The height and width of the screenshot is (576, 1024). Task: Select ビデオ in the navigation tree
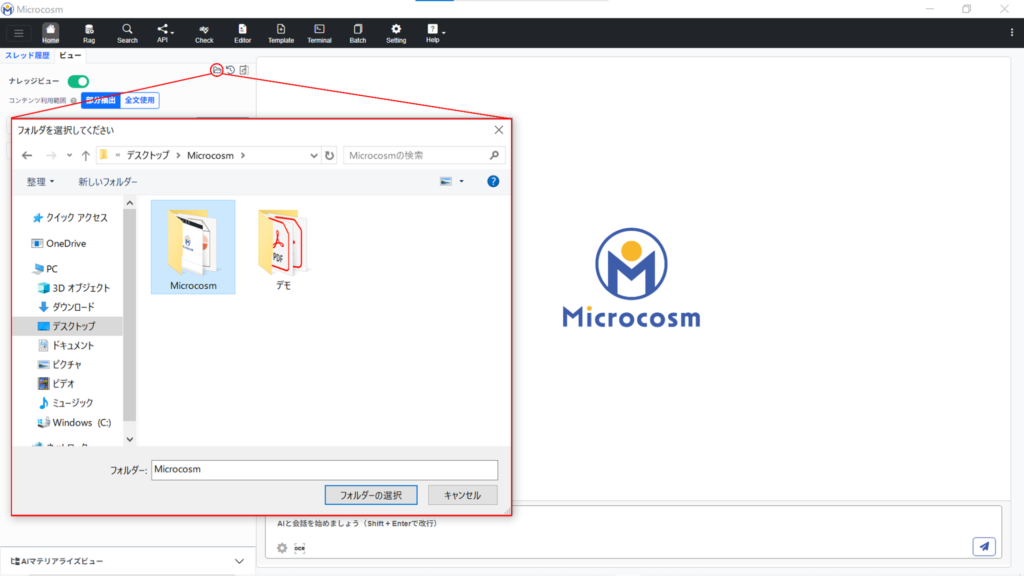pyautogui.click(x=57, y=383)
